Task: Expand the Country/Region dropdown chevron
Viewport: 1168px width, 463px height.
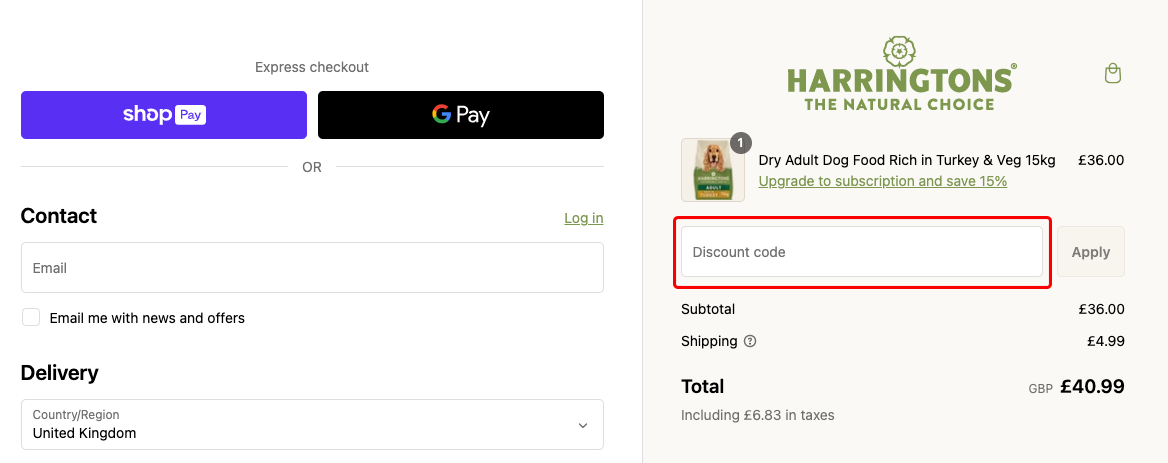Action: 583,425
